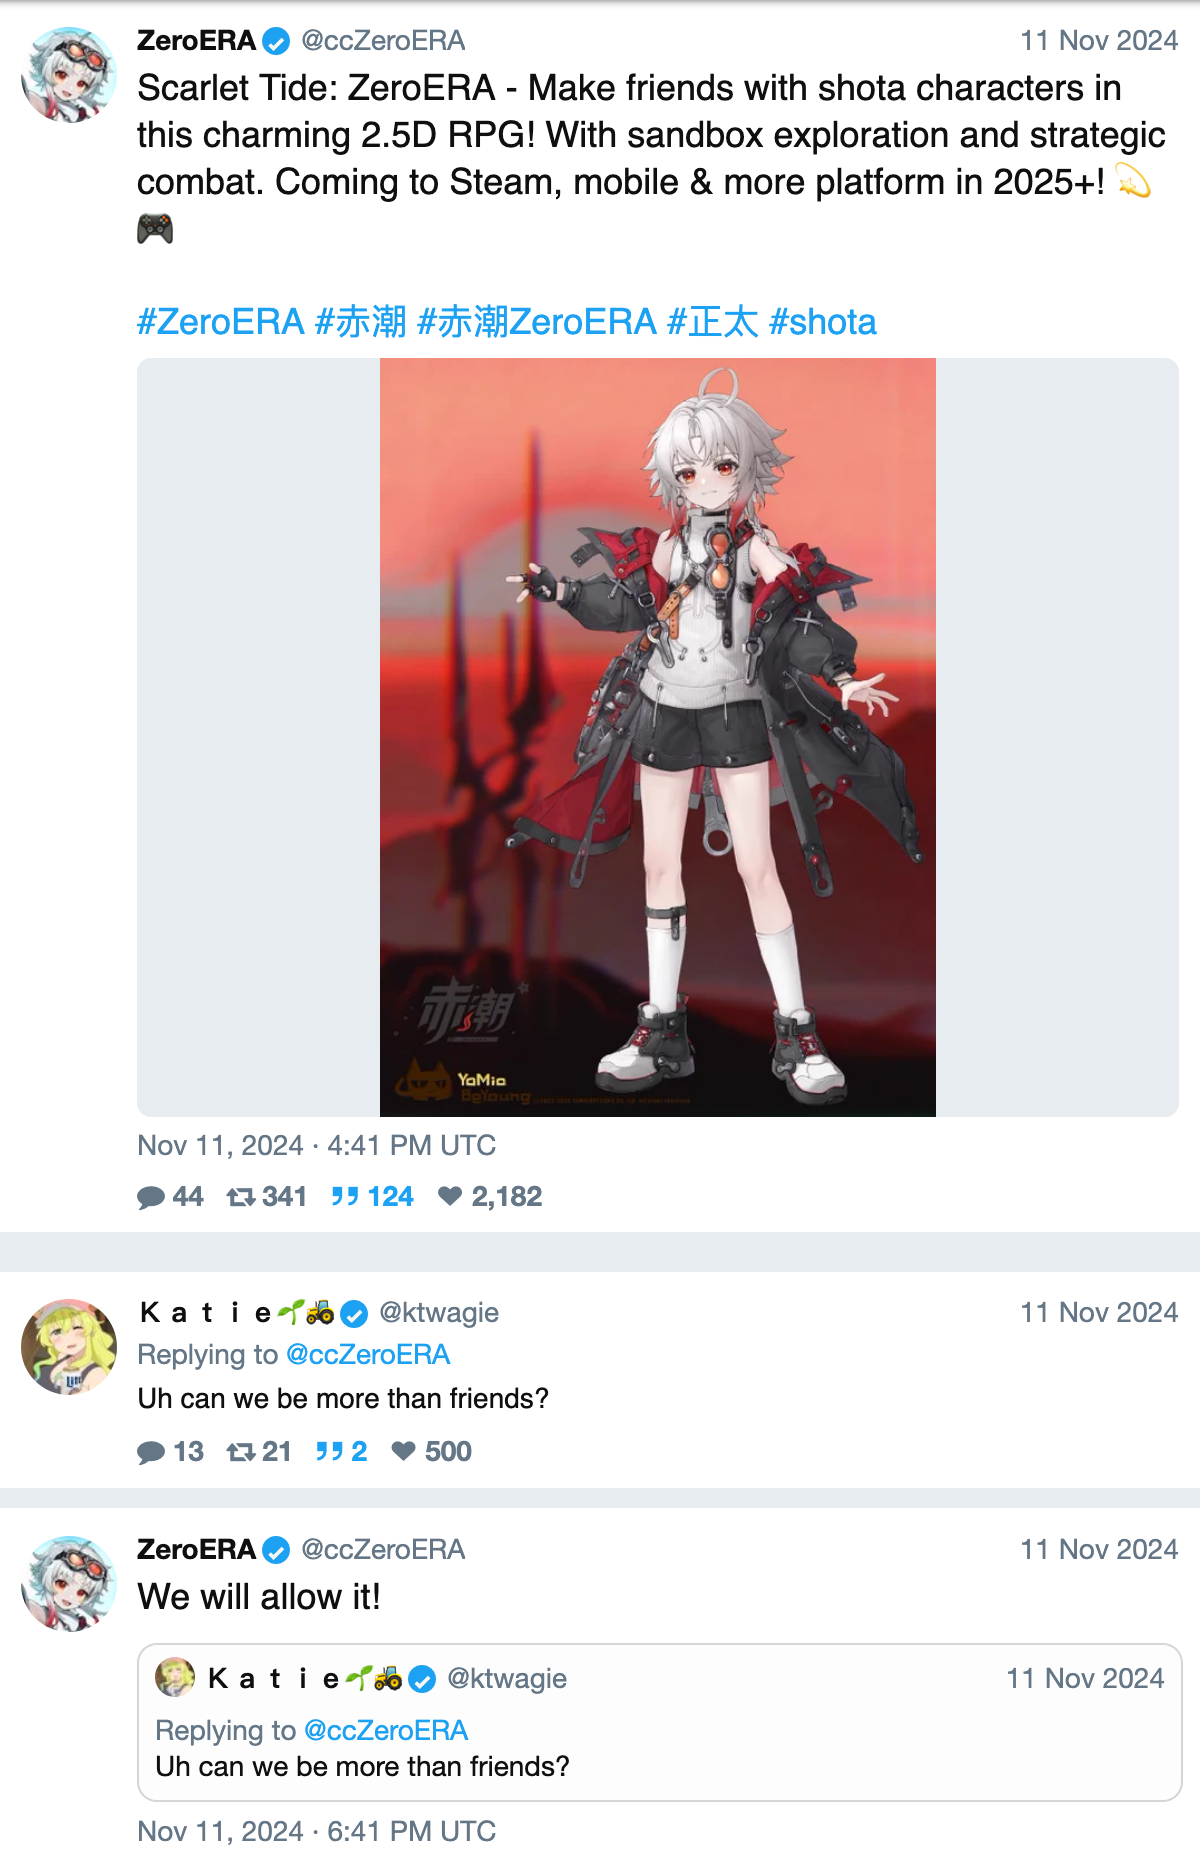Open the #ZeroERA hashtag link
1200x1860 pixels.
point(220,322)
